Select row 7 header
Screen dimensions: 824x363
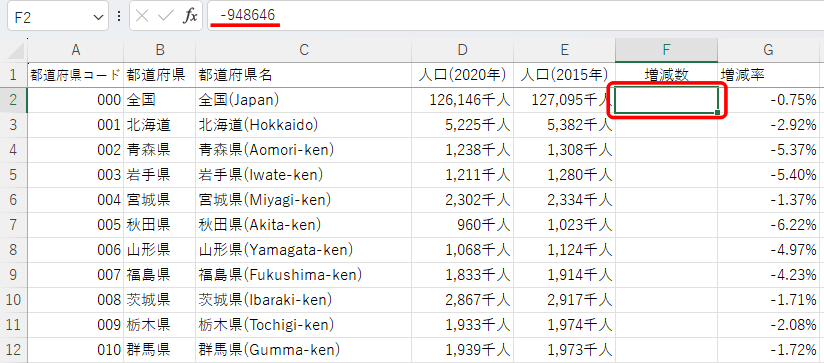(x=14, y=225)
